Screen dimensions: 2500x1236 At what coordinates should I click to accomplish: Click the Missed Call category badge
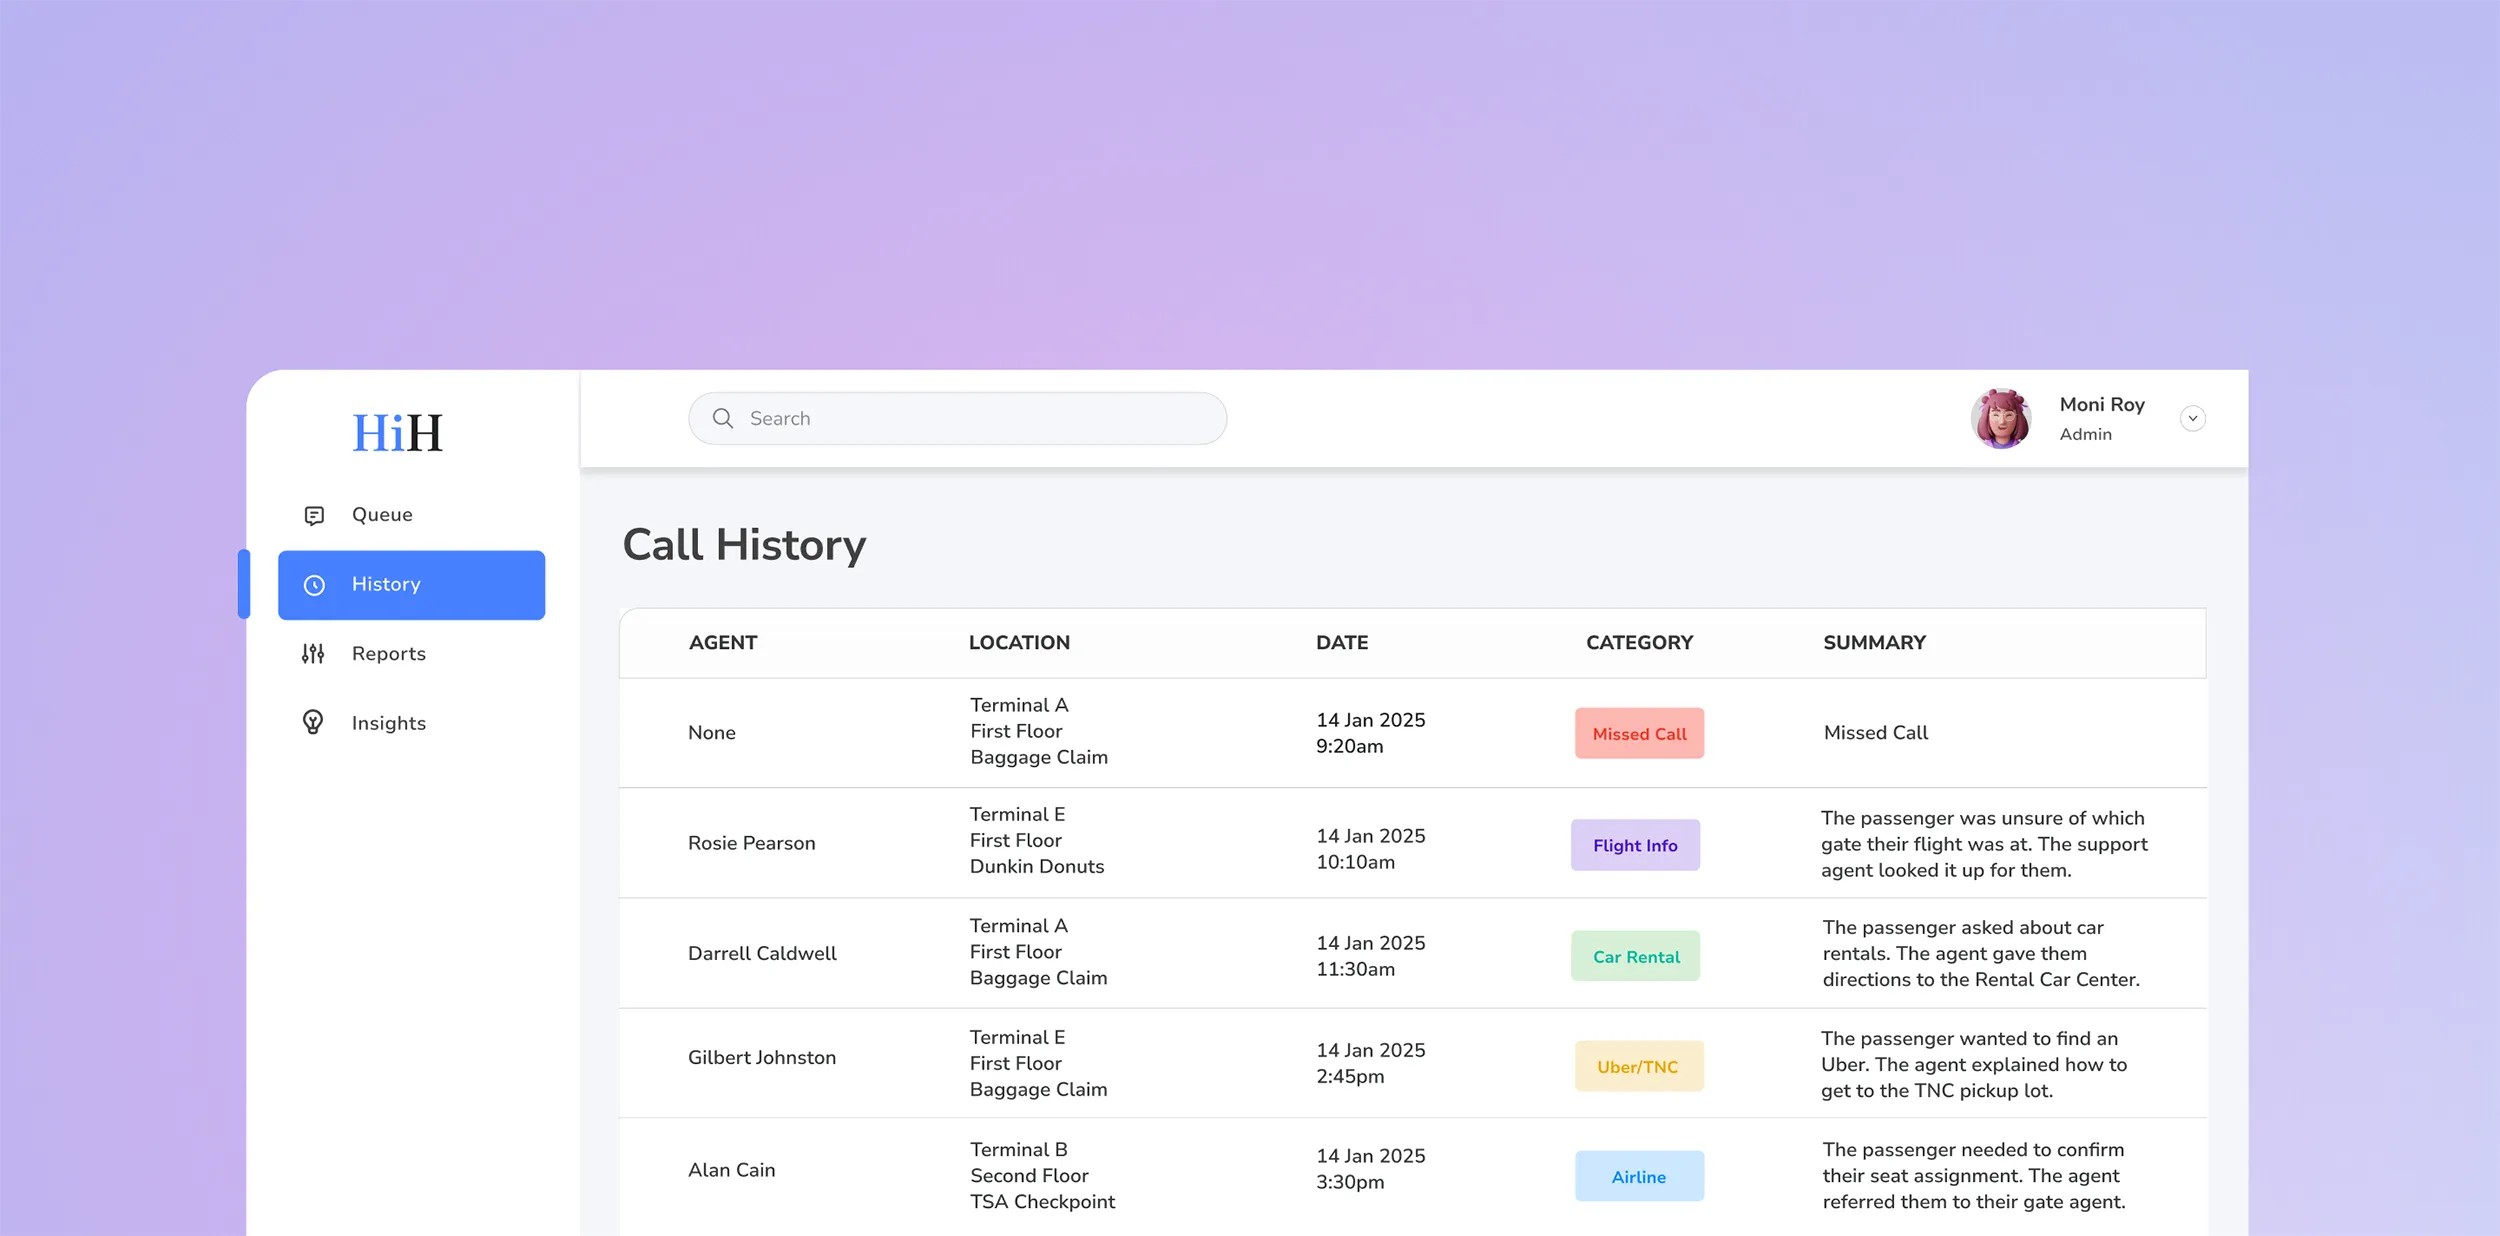click(1639, 733)
